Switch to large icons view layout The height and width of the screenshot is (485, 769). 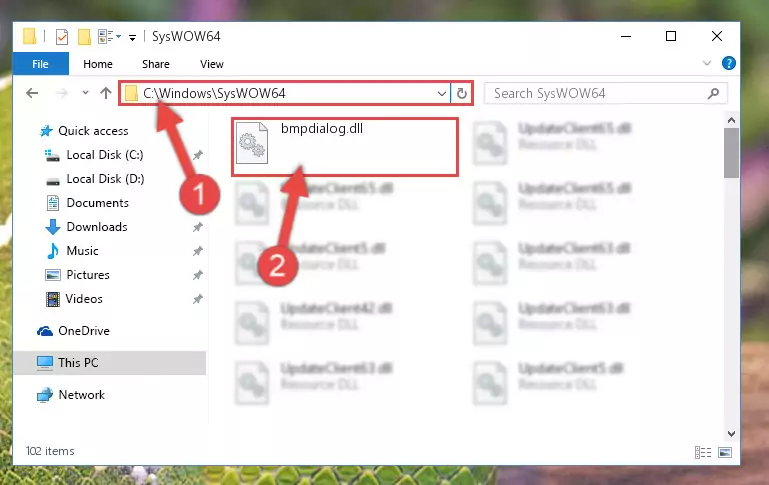pos(725,452)
